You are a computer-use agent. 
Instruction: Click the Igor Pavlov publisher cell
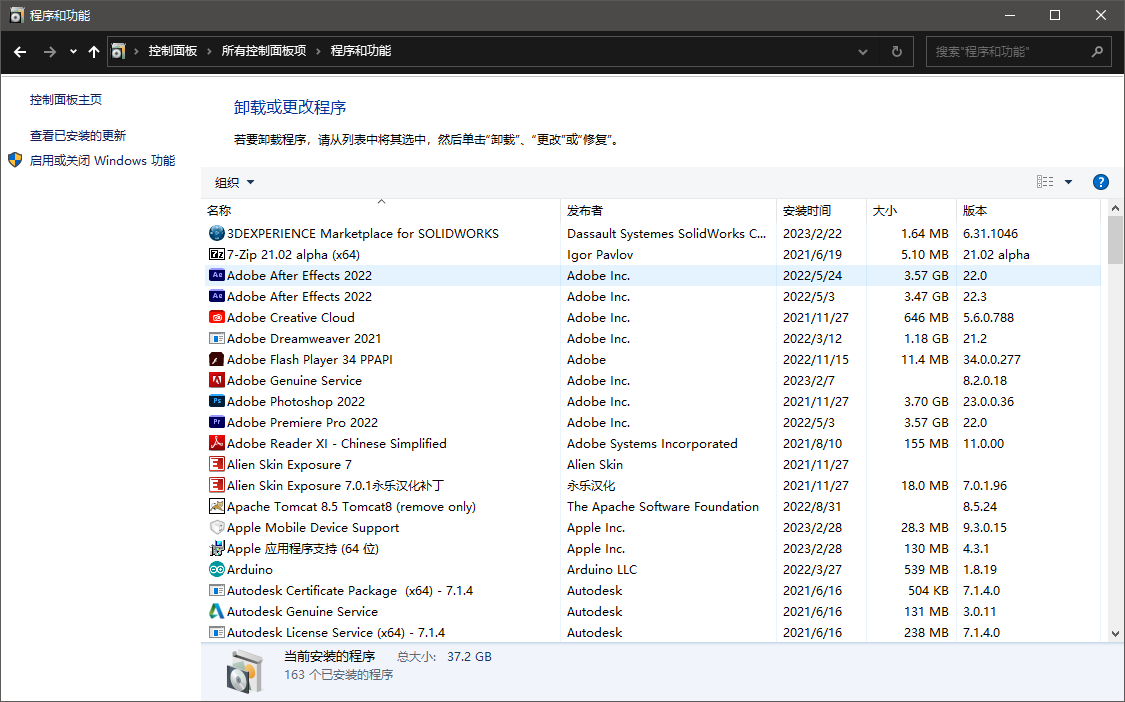pos(600,254)
